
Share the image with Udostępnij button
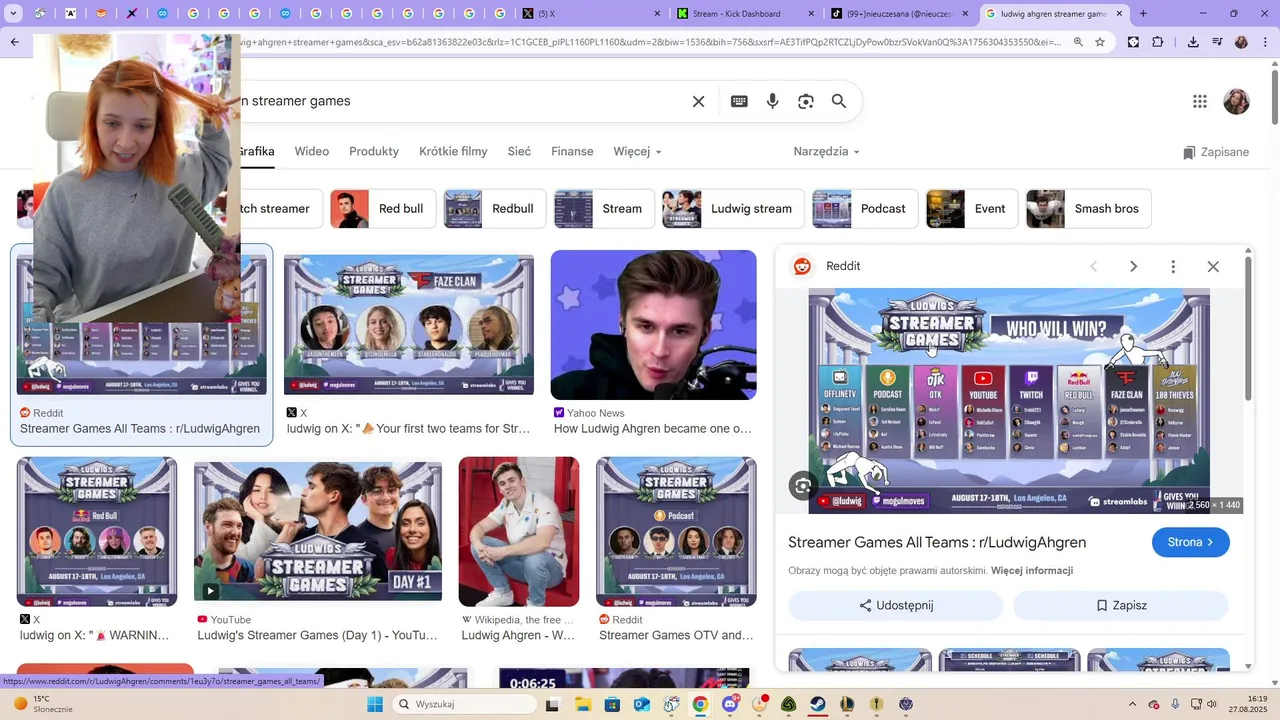point(896,605)
